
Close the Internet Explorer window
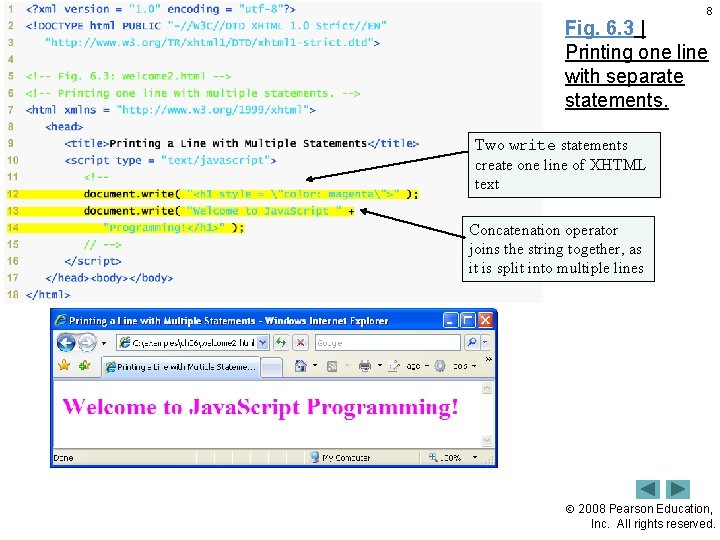485,320
